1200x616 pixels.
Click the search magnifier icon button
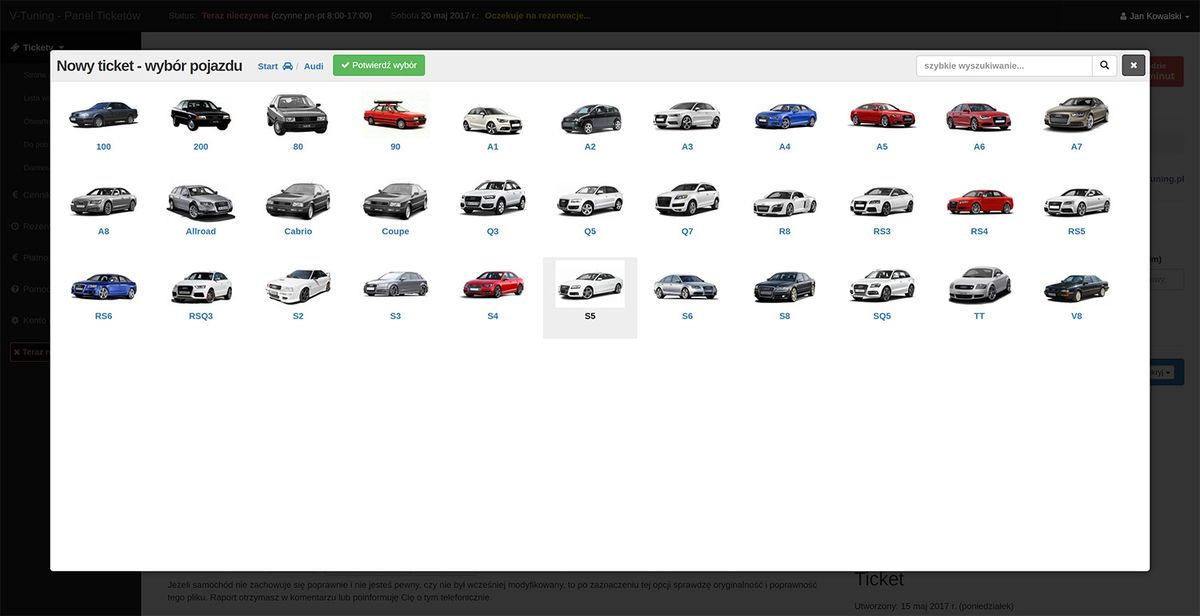tap(1105, 66)
